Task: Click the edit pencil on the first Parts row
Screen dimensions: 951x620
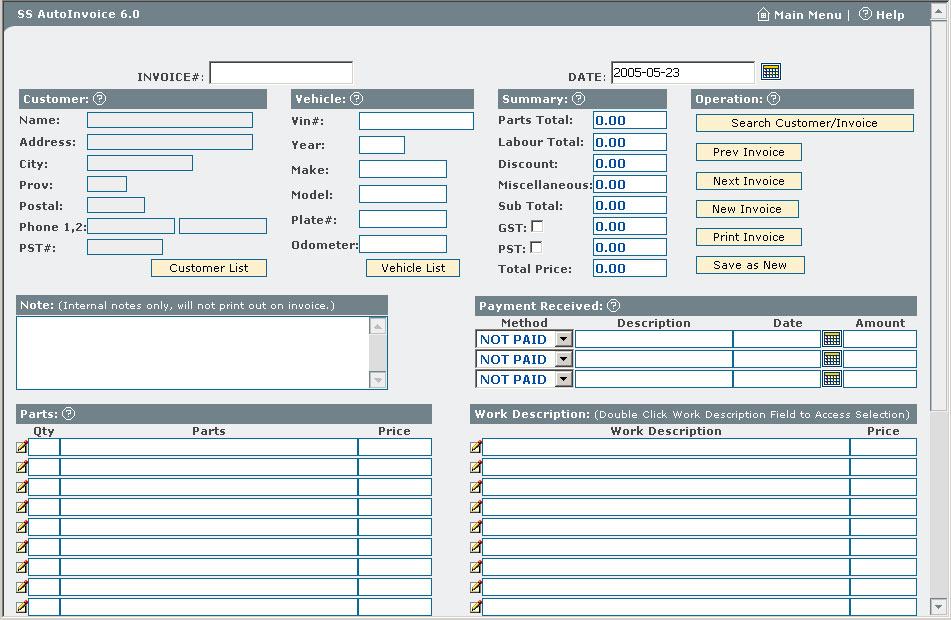Action: [20, 447]
